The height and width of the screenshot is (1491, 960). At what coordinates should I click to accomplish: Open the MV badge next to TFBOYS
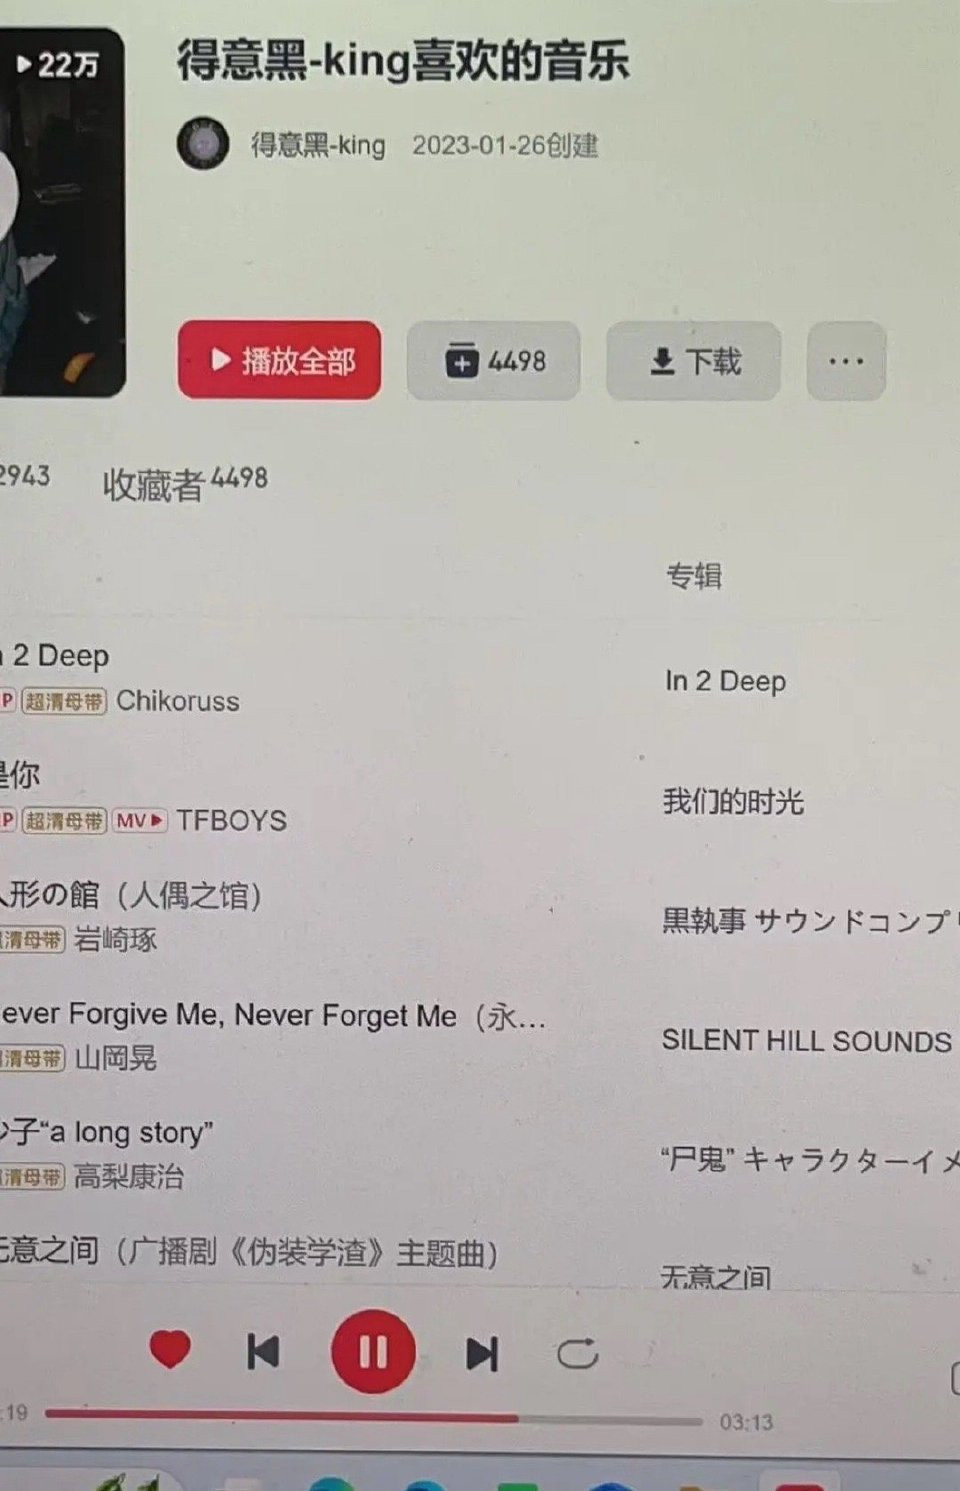tap(139, 821)
